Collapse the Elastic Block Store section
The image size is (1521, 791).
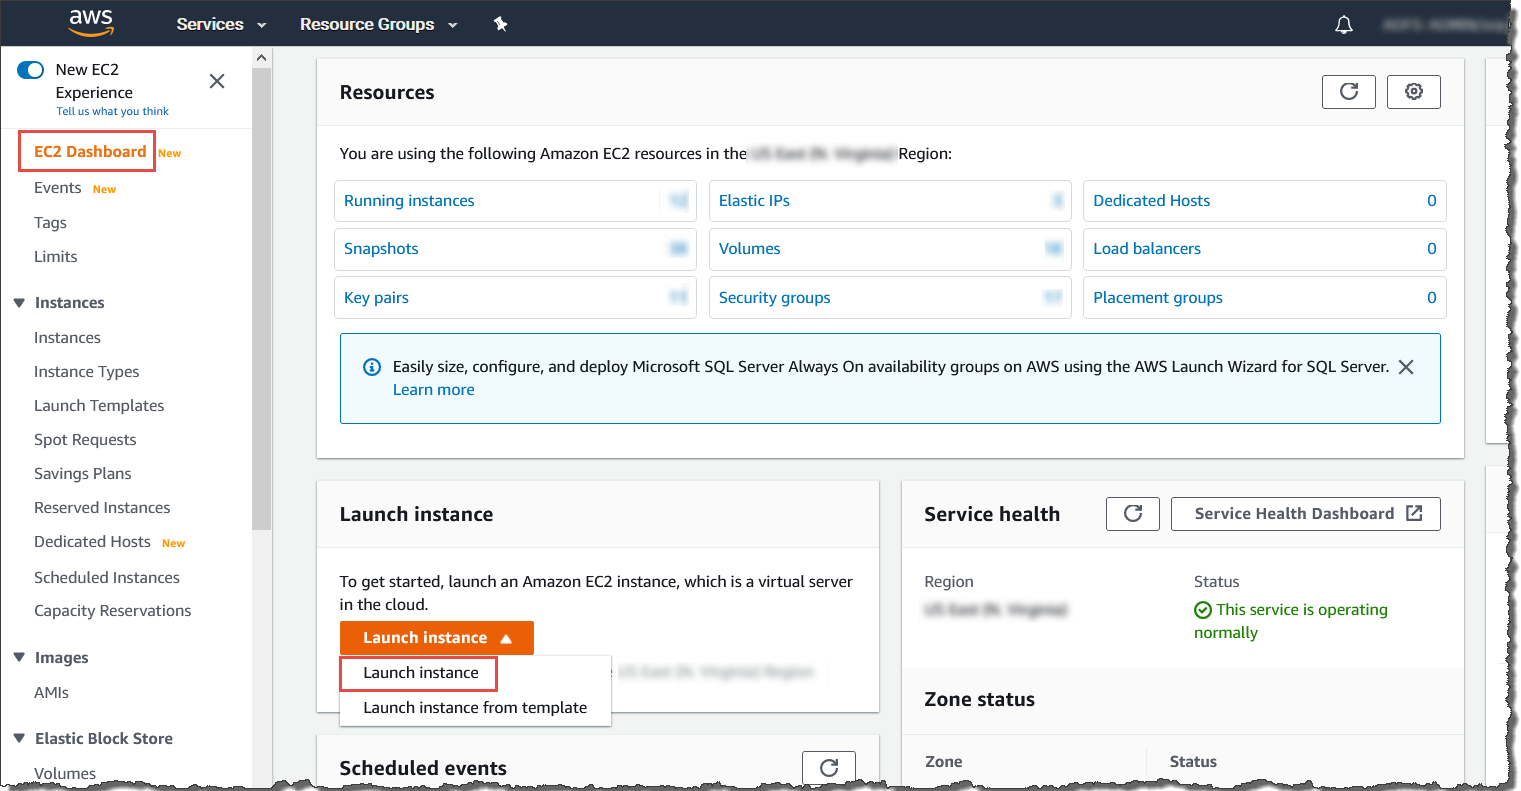19,739
